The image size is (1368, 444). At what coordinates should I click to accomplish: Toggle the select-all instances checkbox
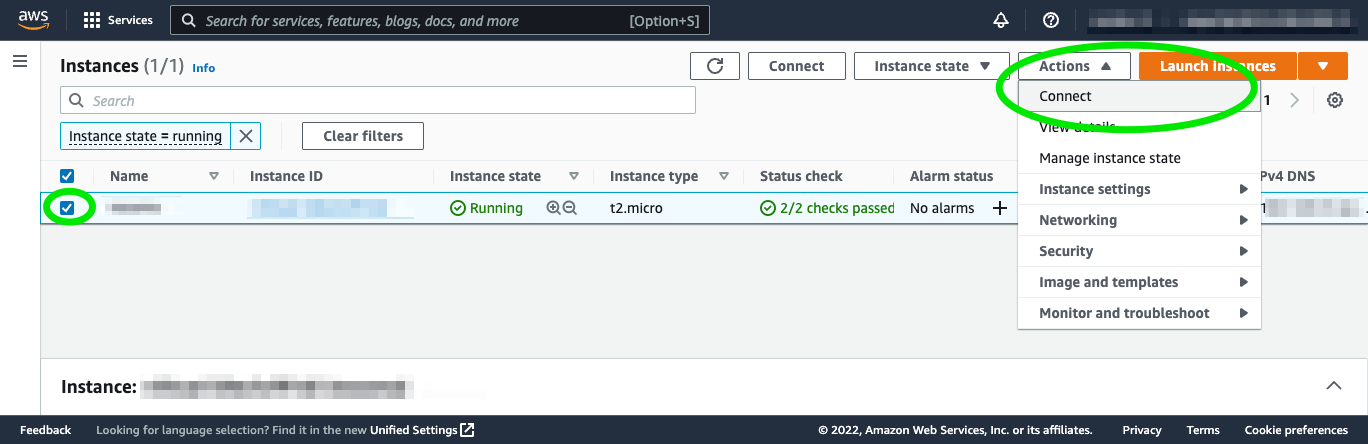point(67,176)
